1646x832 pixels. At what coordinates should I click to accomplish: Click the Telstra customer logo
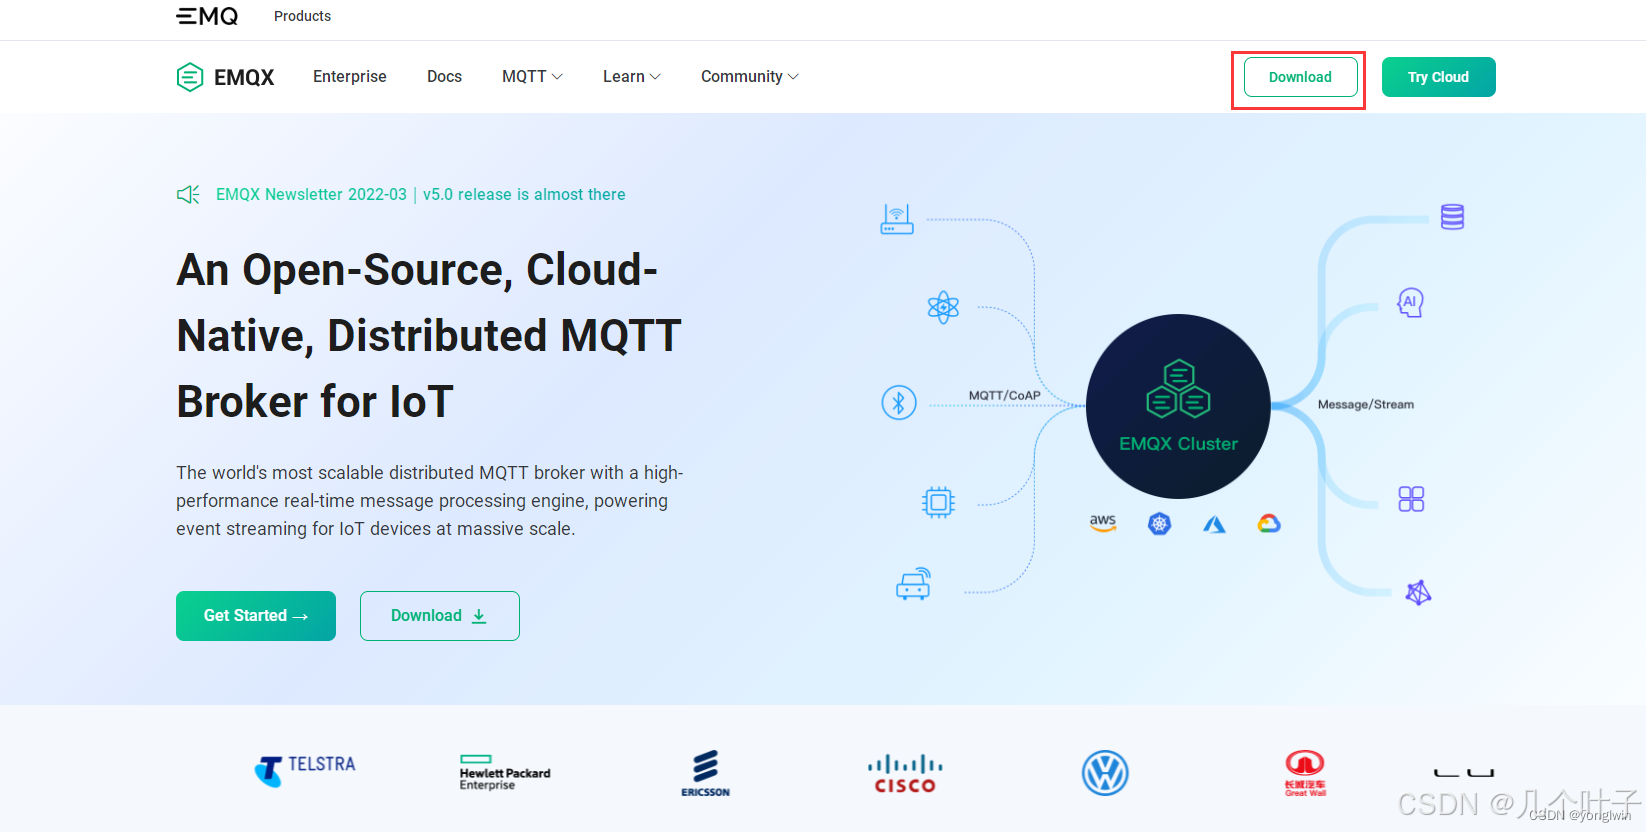(305, 771)
